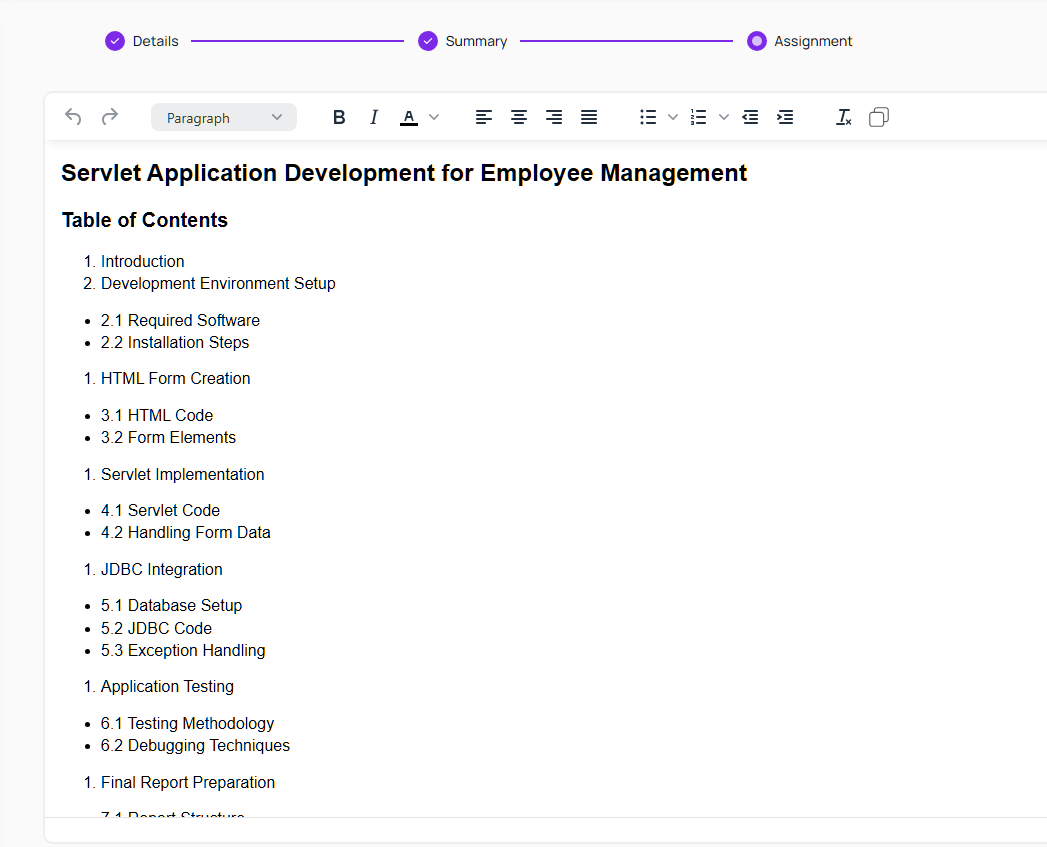The image size is (1047, 847).
Task: Click the Undo arrow icon
Action: (x=73, y=117)
